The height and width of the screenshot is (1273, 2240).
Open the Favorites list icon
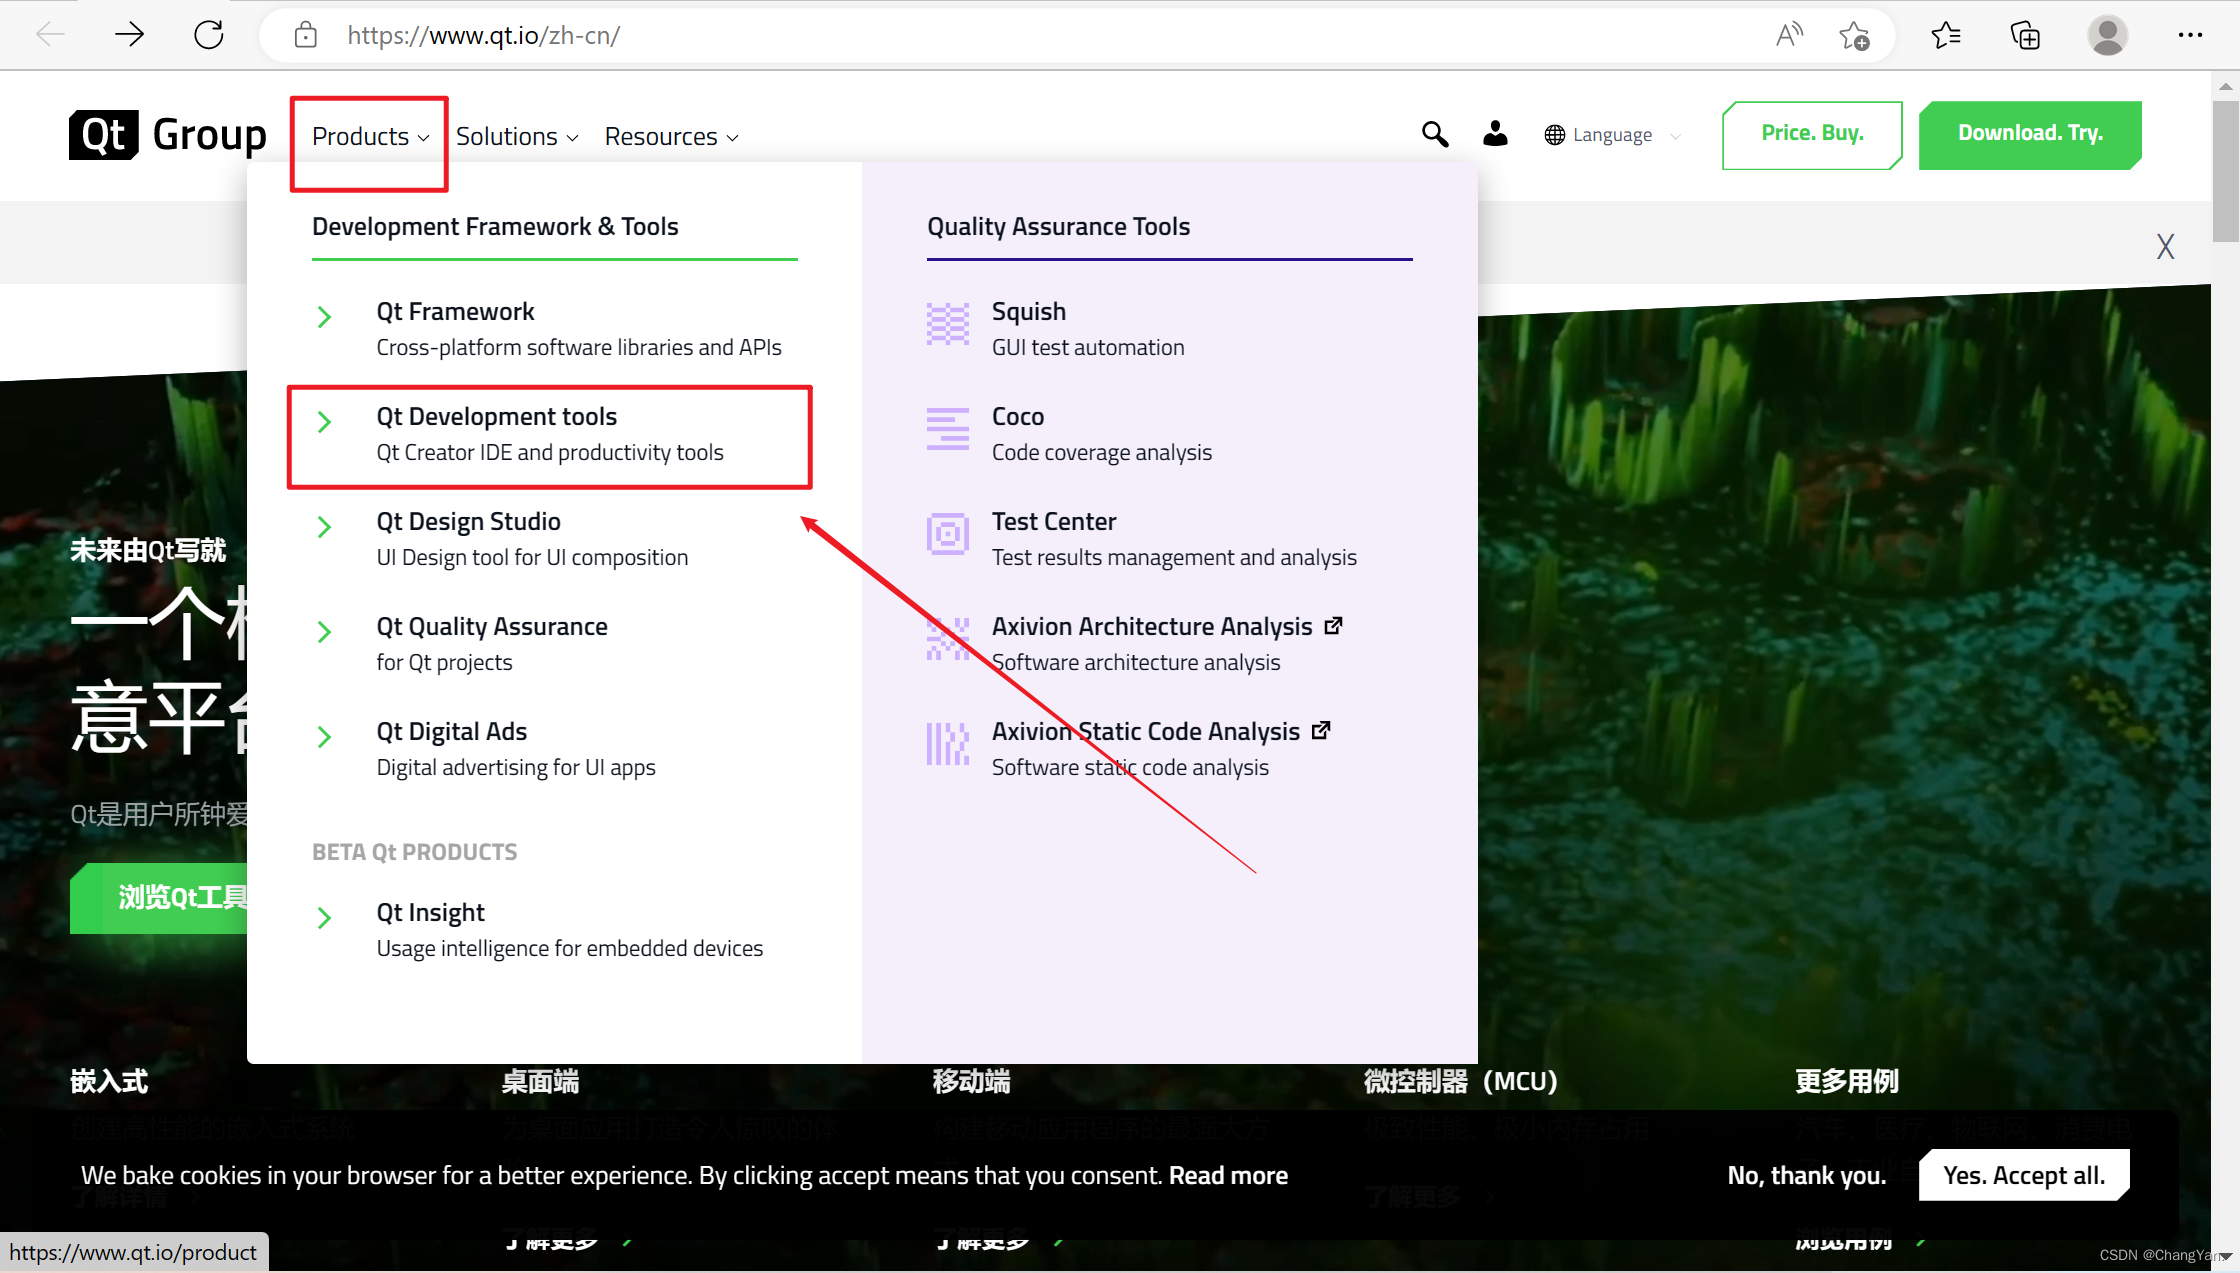(x=1946, y=36)
